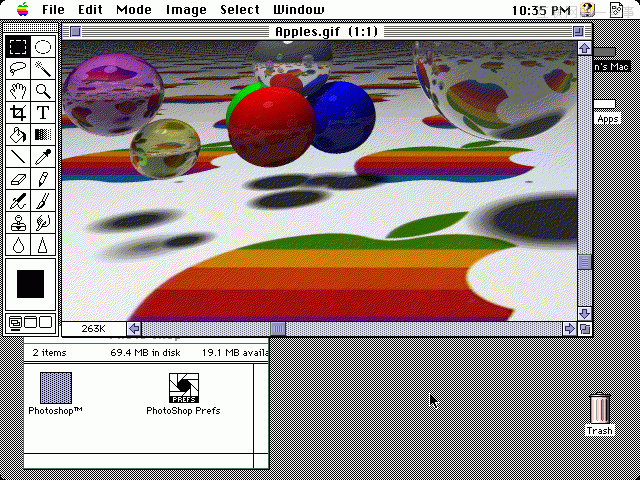This screenshot has width=640, height=480.
Task: Switch to the rightmost screen mode icon
Action: coord(45,322)
